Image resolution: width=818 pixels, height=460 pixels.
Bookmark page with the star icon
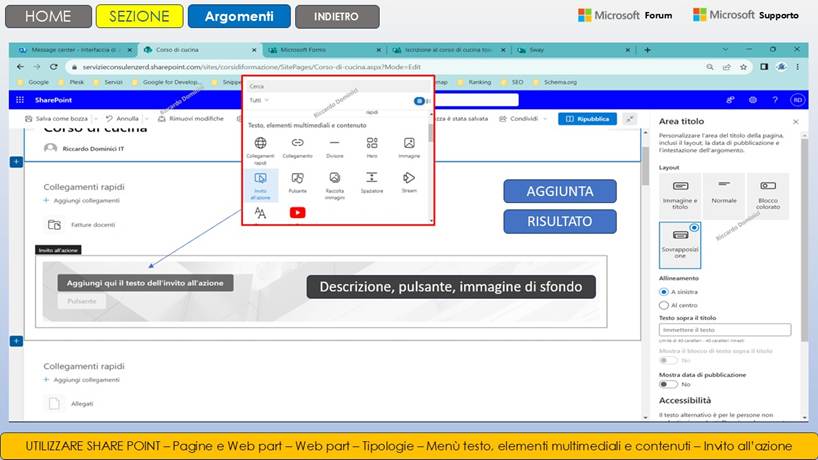[x=743, y=67]
